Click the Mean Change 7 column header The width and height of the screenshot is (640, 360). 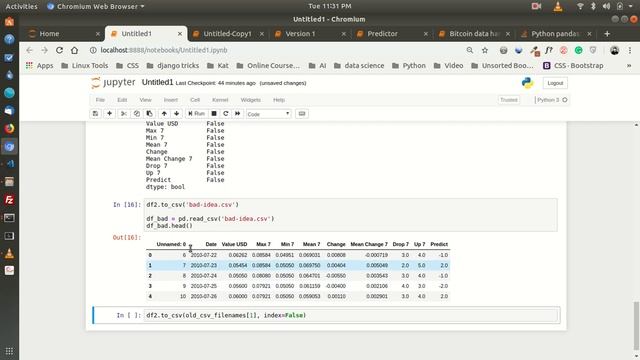pyautogui.click(x=369, y=244)
